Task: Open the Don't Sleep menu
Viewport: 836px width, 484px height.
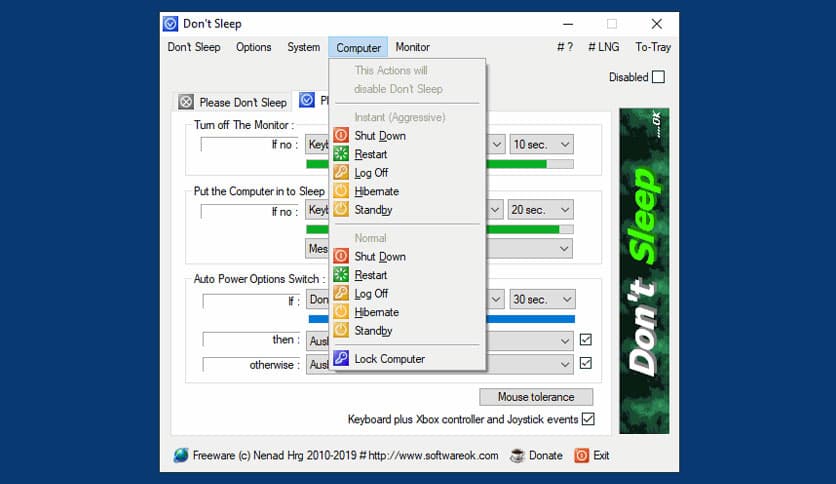Action: pos(194,47)
